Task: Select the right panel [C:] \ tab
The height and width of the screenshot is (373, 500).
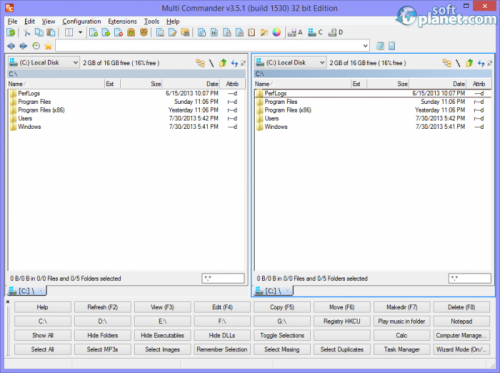Action: coord(273,291)
